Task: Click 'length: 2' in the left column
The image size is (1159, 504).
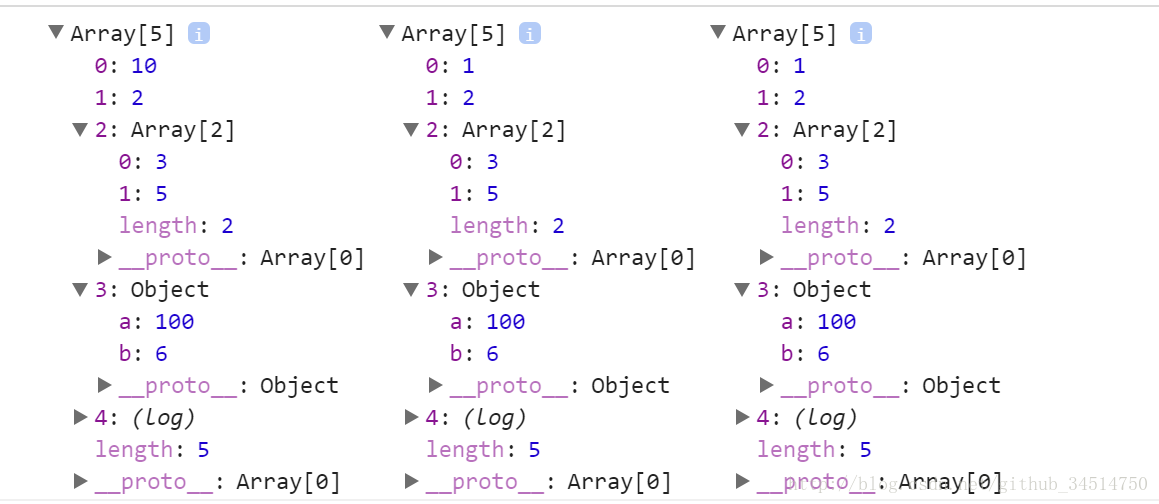Action: click(x=177, y=225)
